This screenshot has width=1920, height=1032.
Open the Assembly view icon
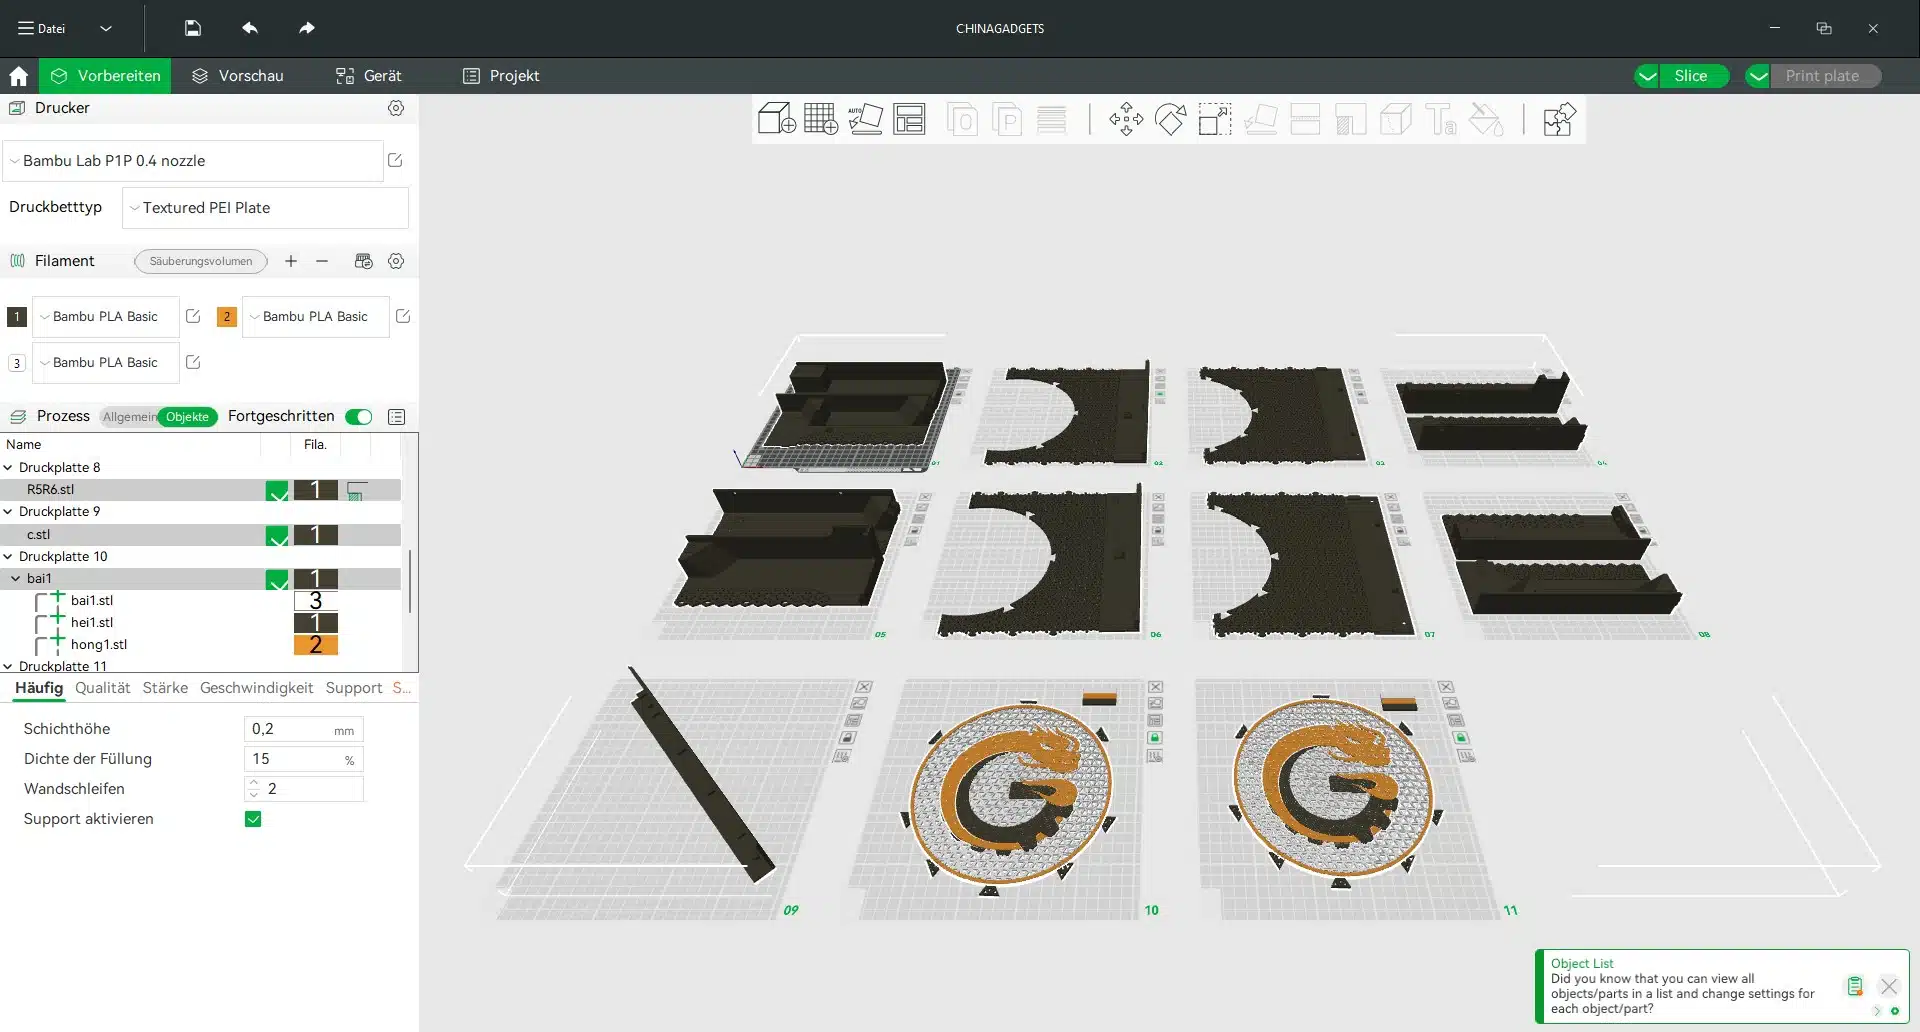1559,119
